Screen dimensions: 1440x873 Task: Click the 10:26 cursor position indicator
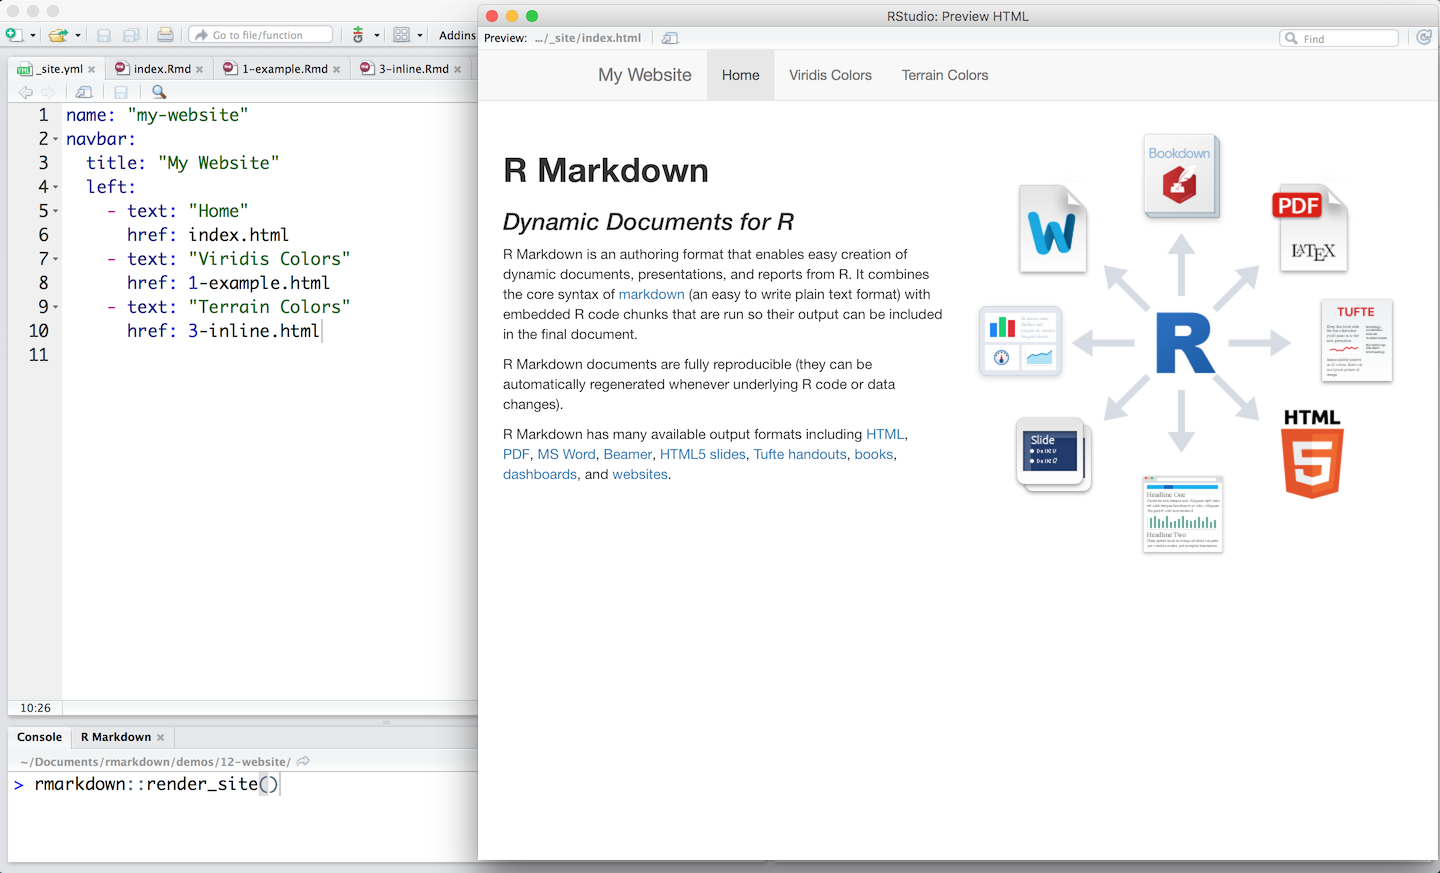[35, 708]
